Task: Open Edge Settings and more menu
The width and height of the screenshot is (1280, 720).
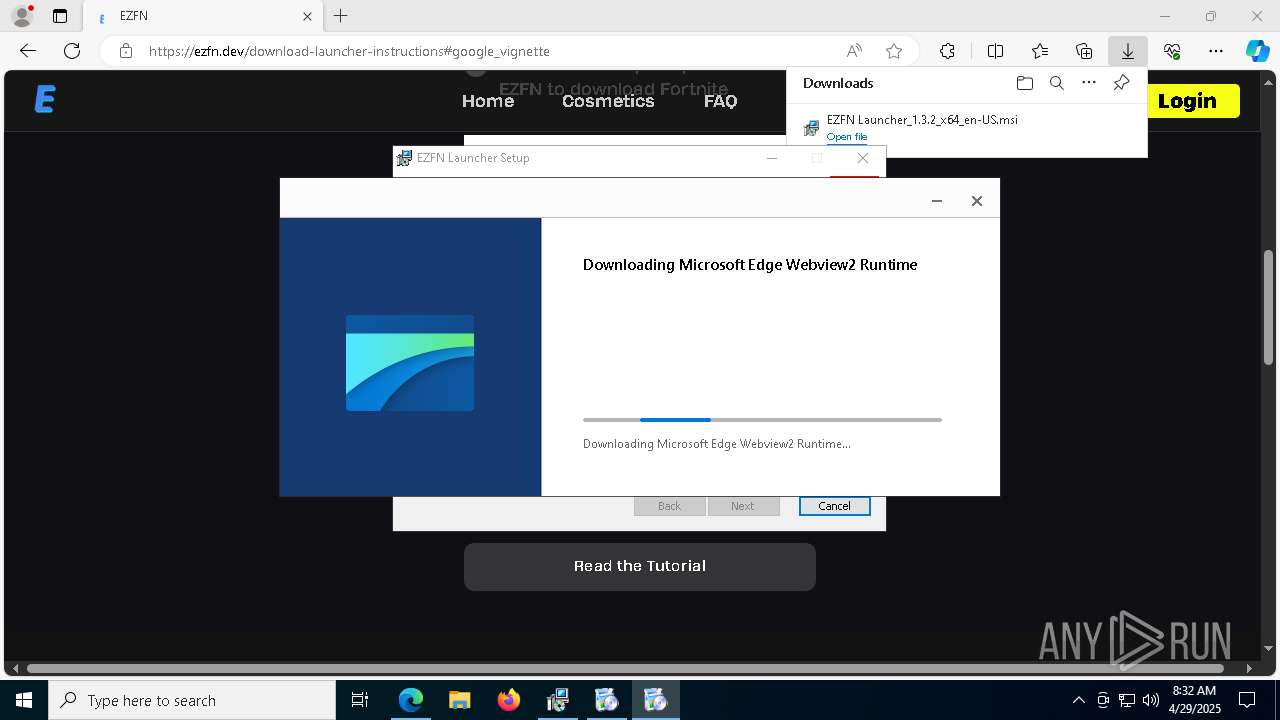Action: coord(1216,51)
